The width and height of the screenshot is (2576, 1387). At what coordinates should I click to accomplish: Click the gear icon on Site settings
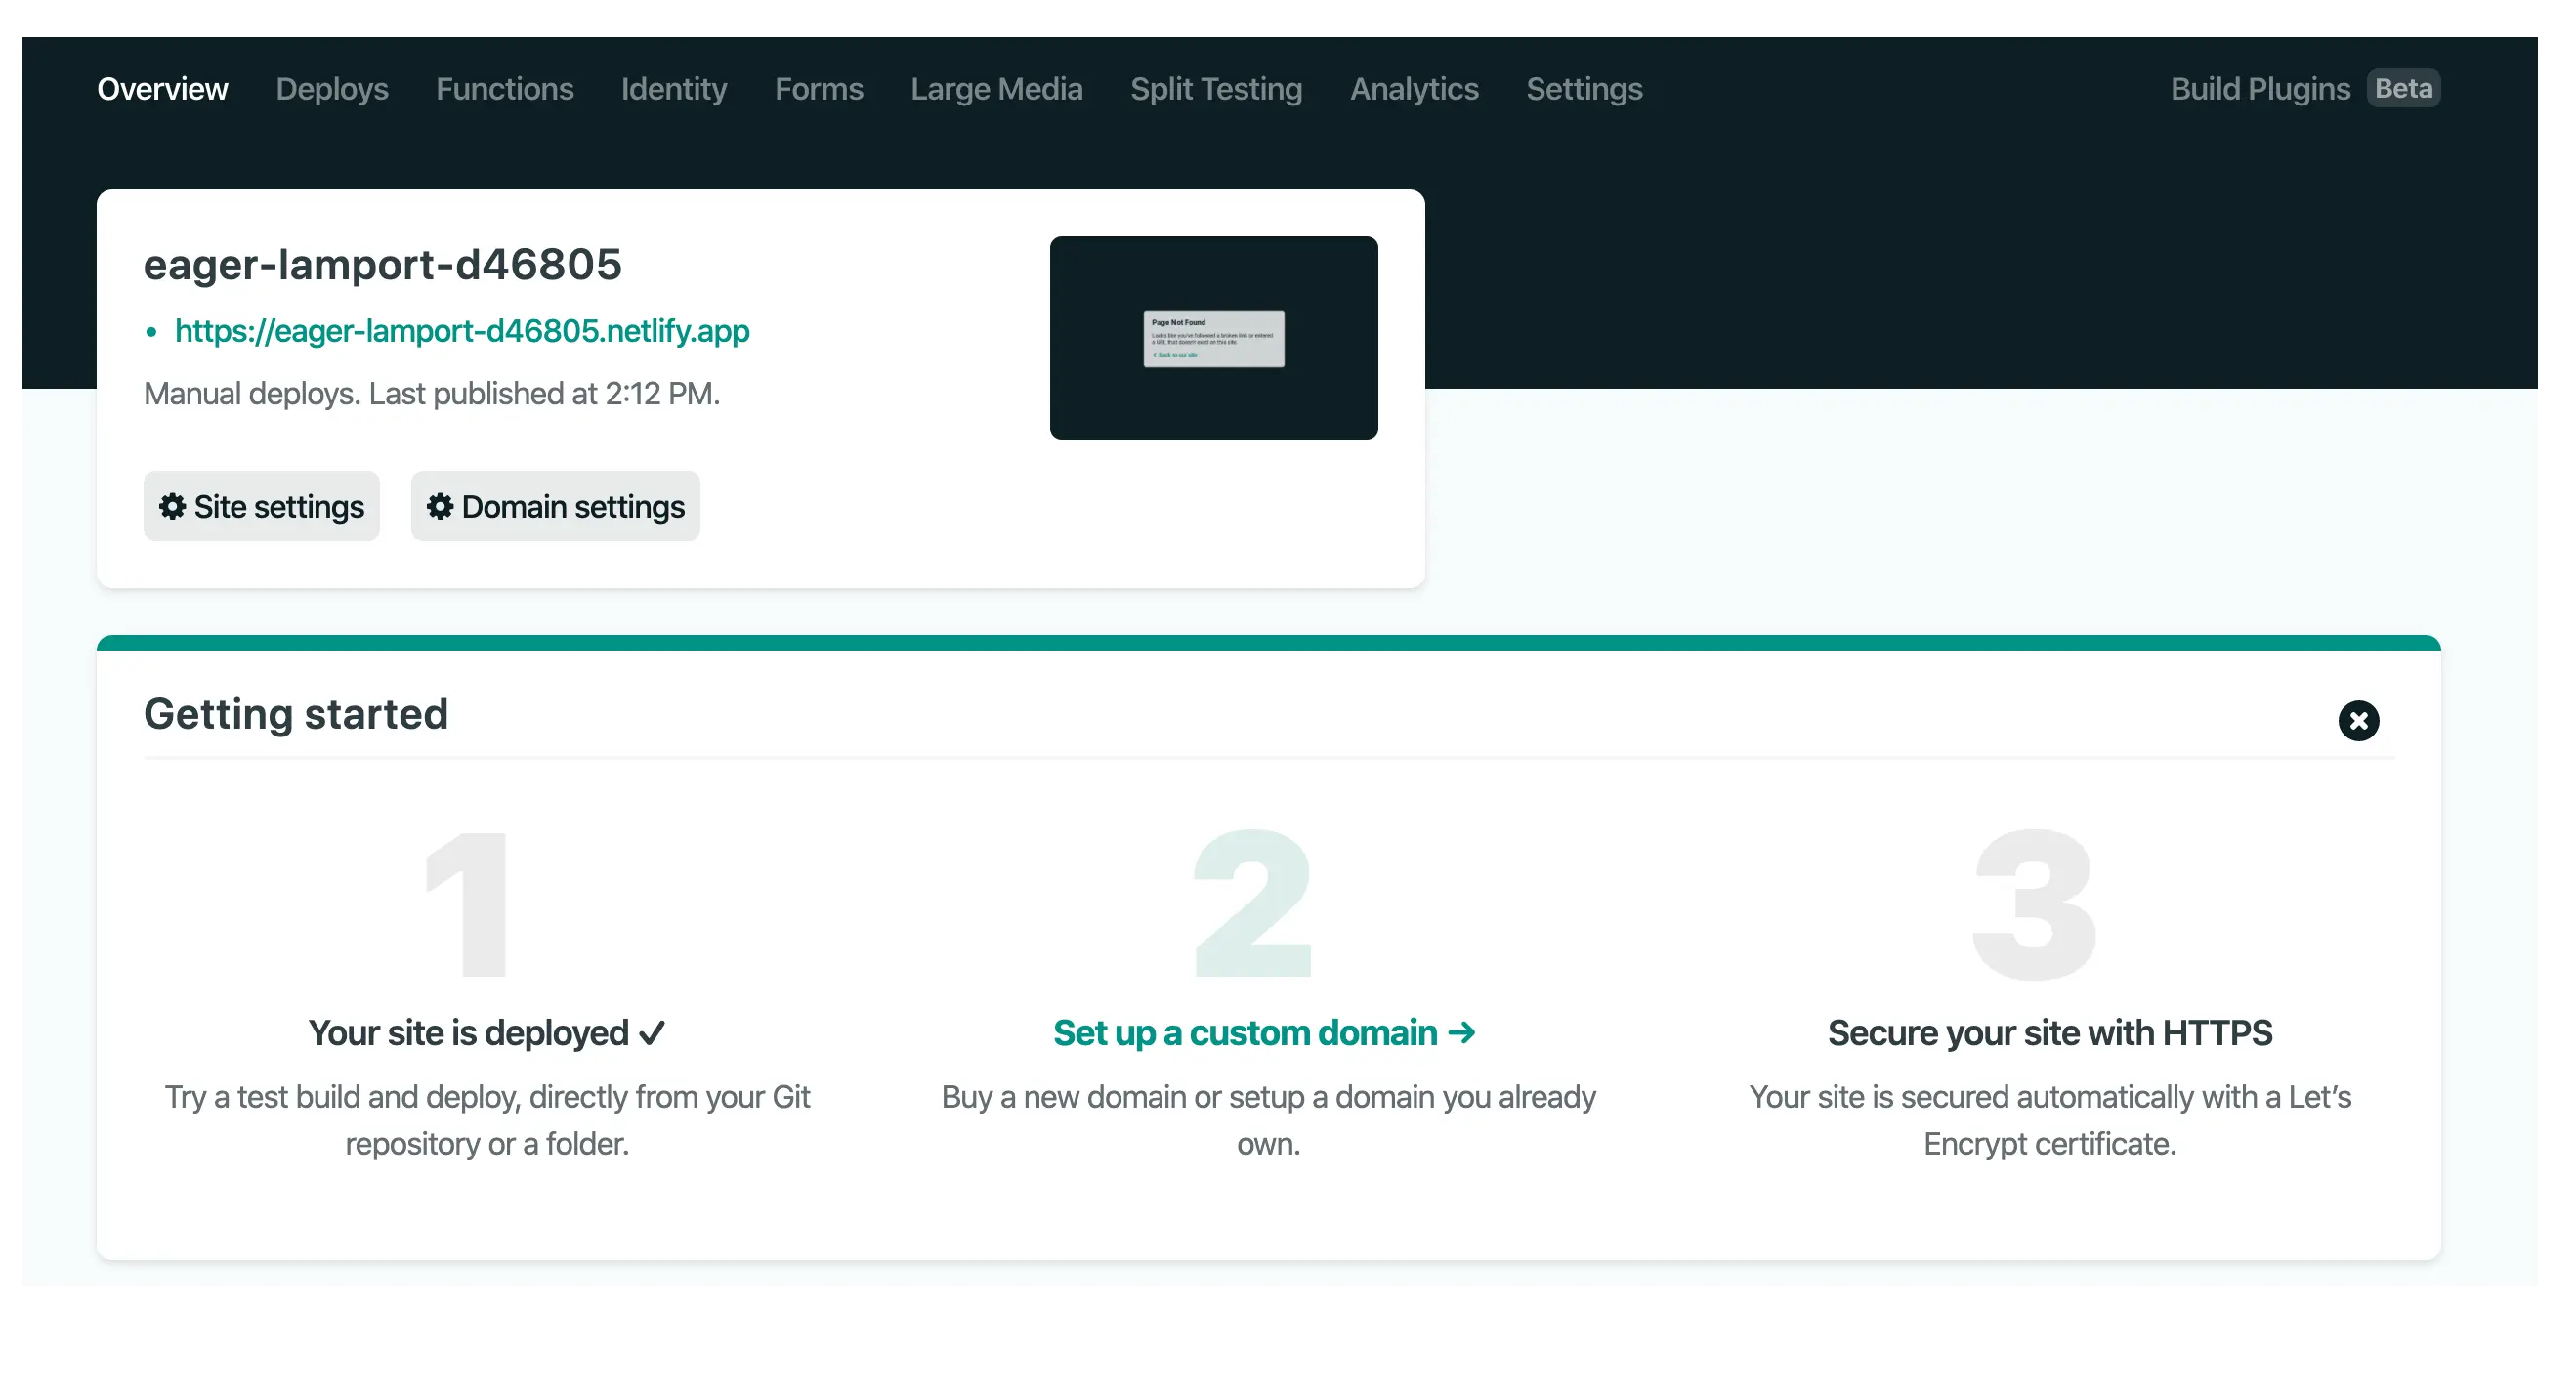pos(171,506)
